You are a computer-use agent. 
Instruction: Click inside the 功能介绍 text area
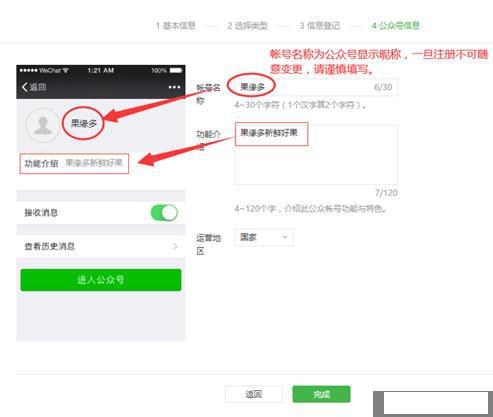click(316, 154)
